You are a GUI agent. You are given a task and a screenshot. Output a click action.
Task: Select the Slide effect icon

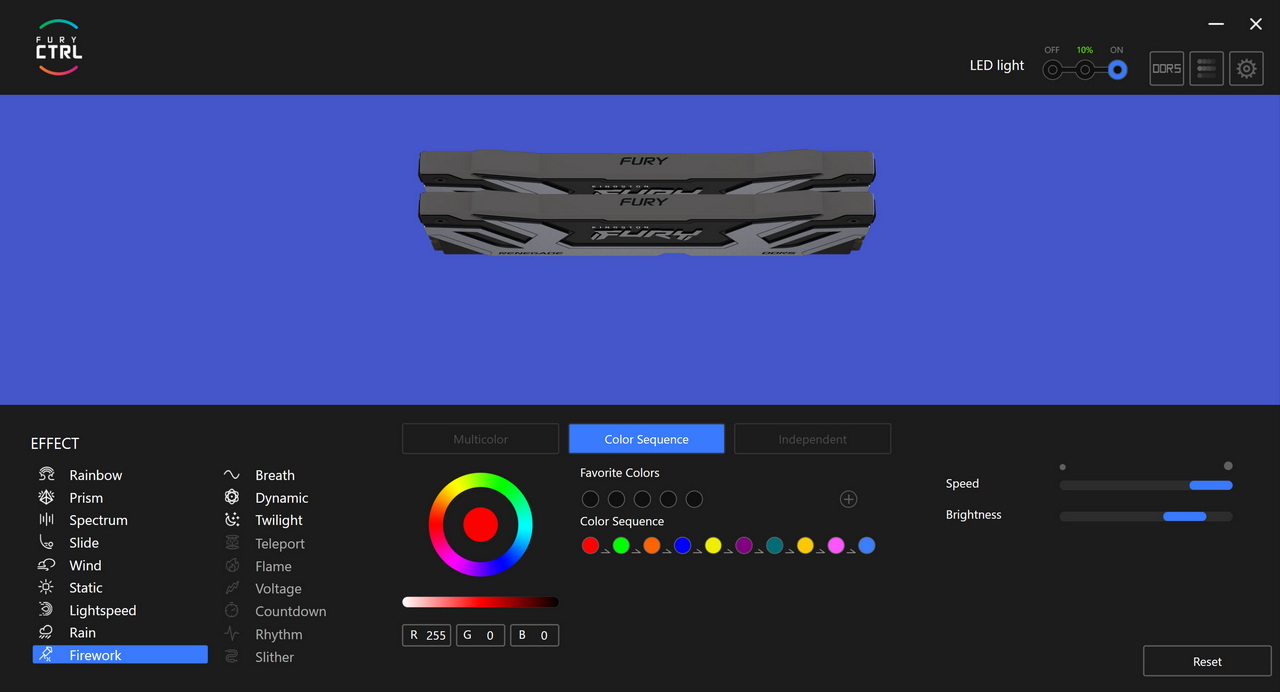point(46,542)
